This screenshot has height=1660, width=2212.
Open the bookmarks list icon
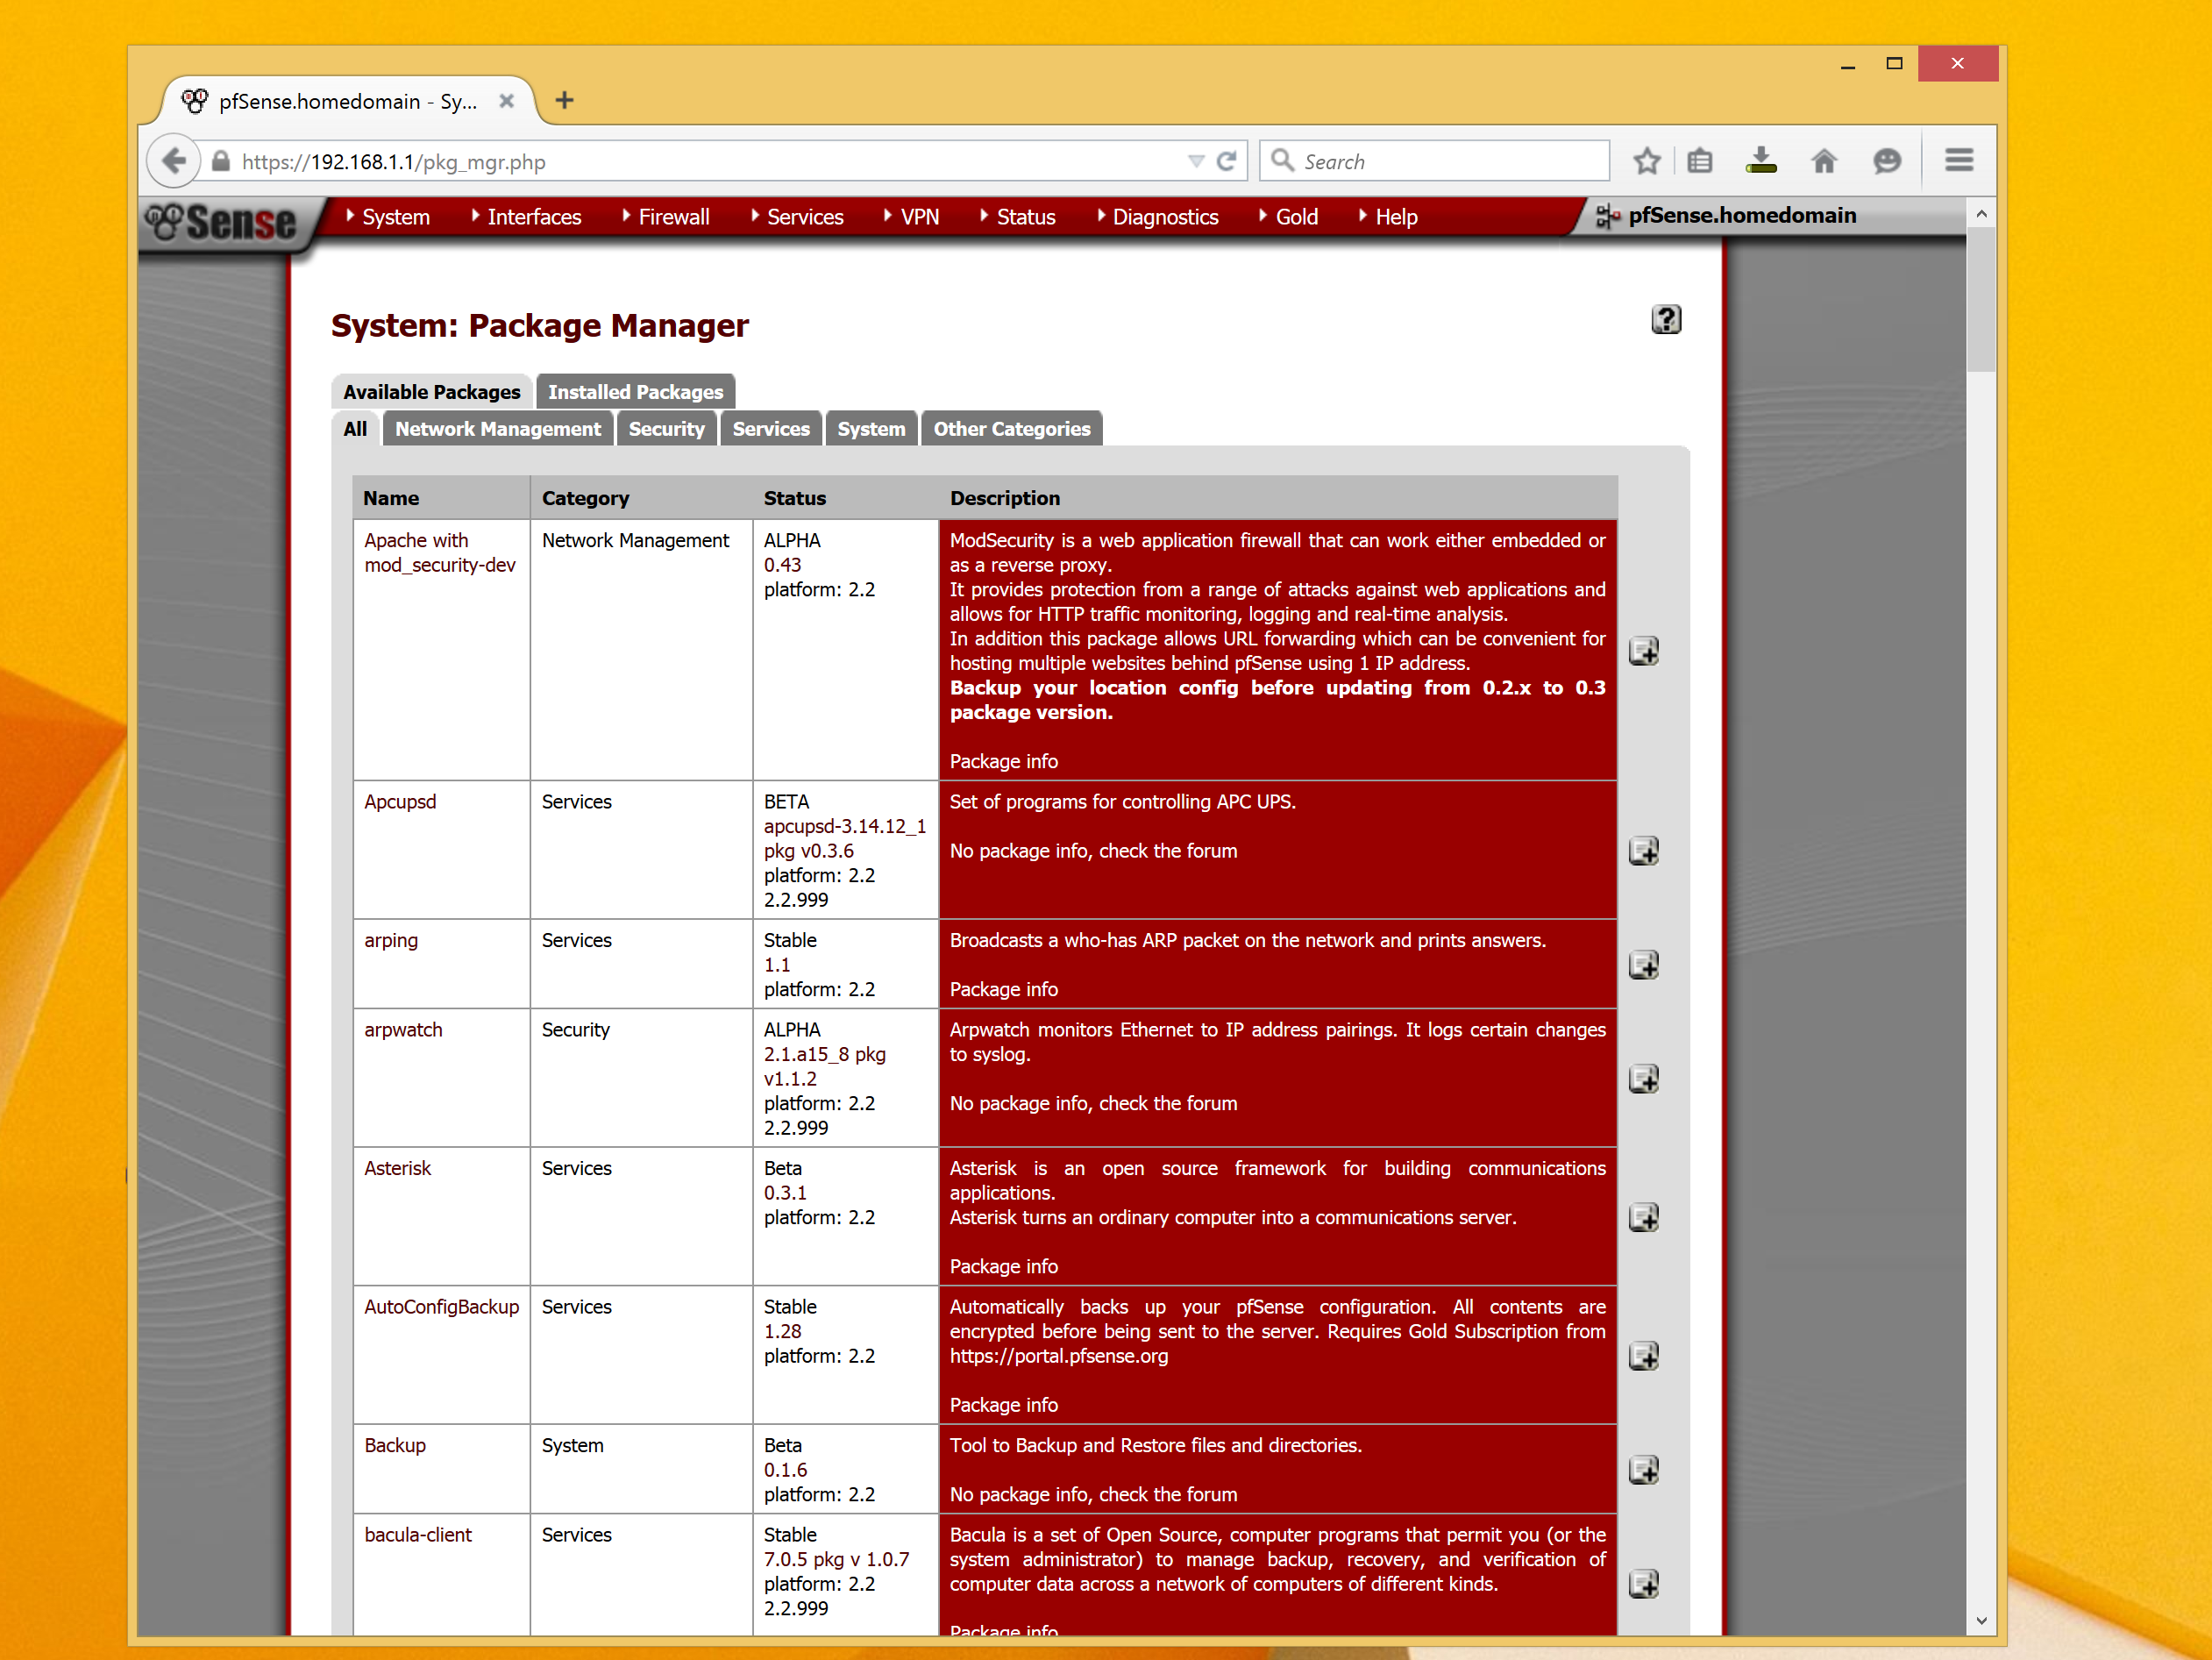click(x=1700, y=161)
